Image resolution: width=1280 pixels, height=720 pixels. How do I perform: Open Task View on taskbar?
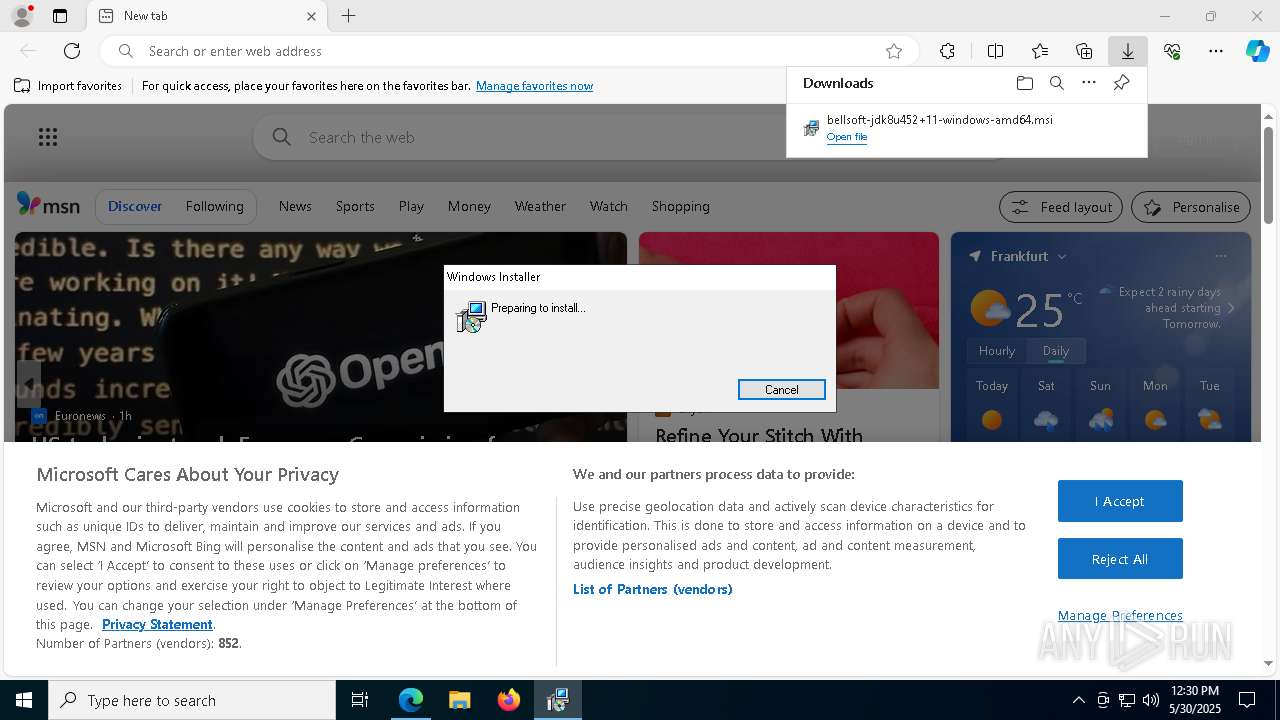360,700
